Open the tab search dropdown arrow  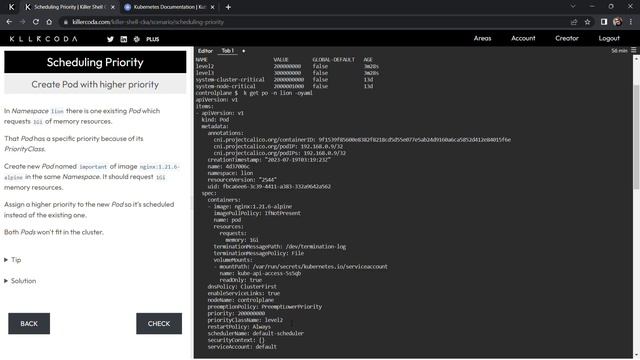(x=573, y=7)
